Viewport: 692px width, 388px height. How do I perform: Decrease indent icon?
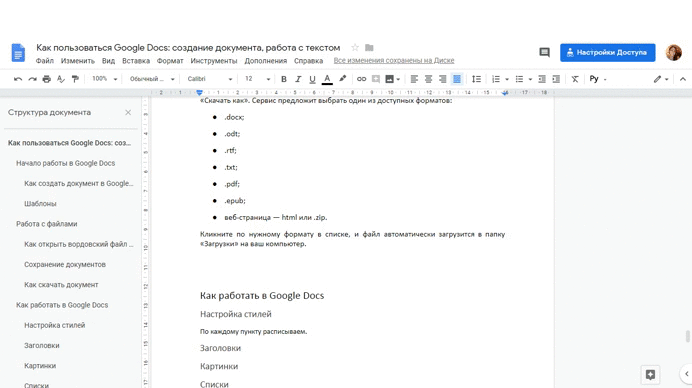(542, 79)
